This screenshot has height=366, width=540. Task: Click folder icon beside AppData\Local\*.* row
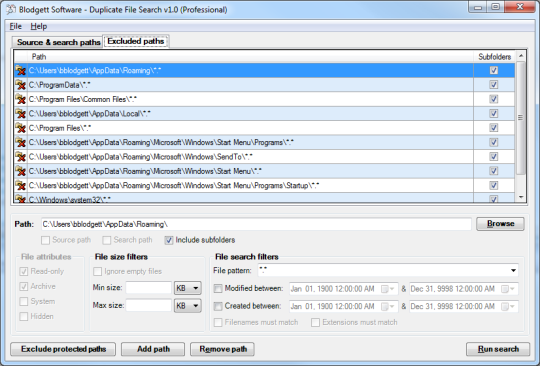[x=21, y=114]
